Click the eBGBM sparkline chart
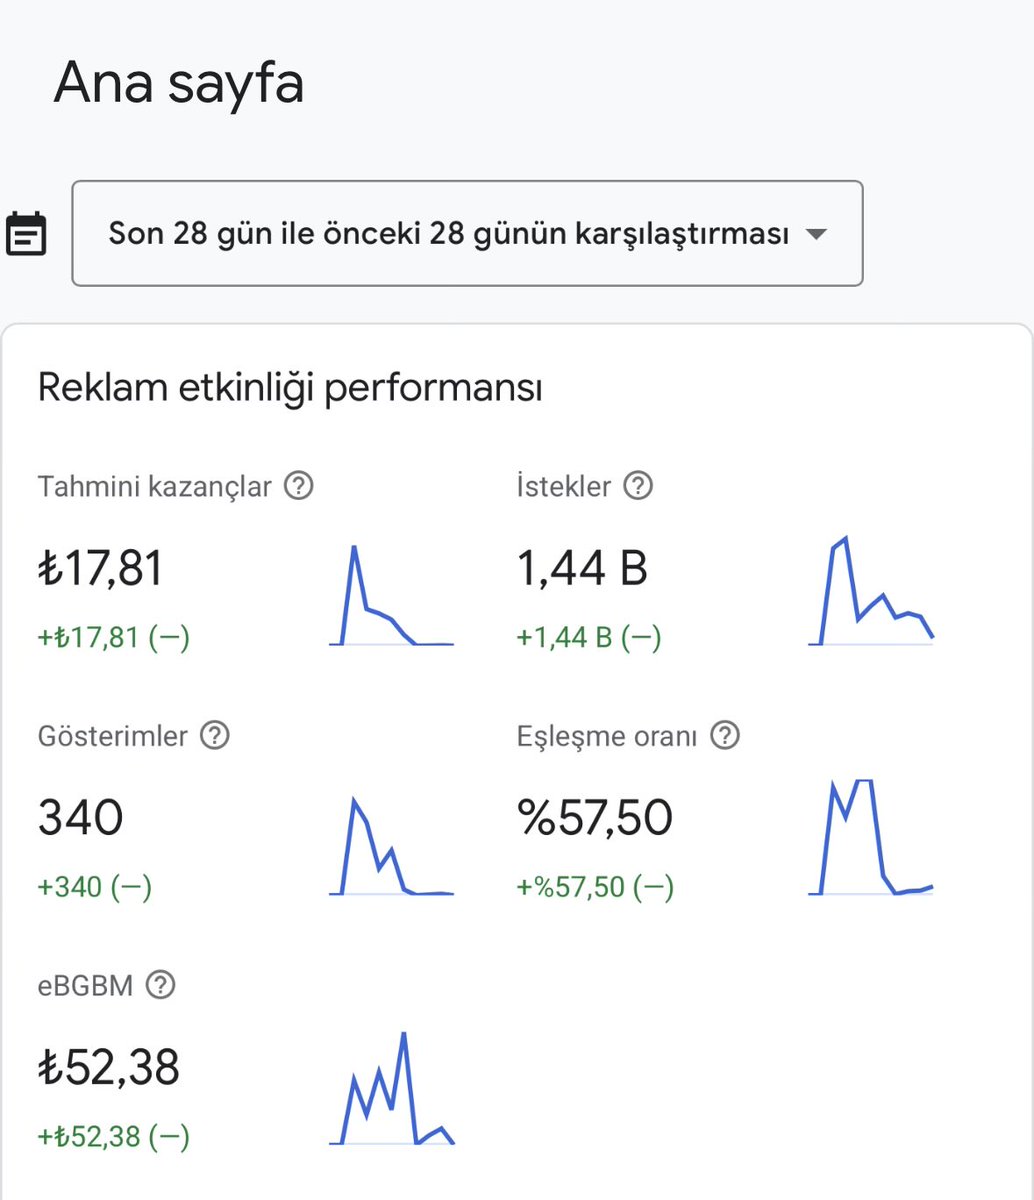Viewport: 1034px width, 1200px height. click(x=391, y=1089)
